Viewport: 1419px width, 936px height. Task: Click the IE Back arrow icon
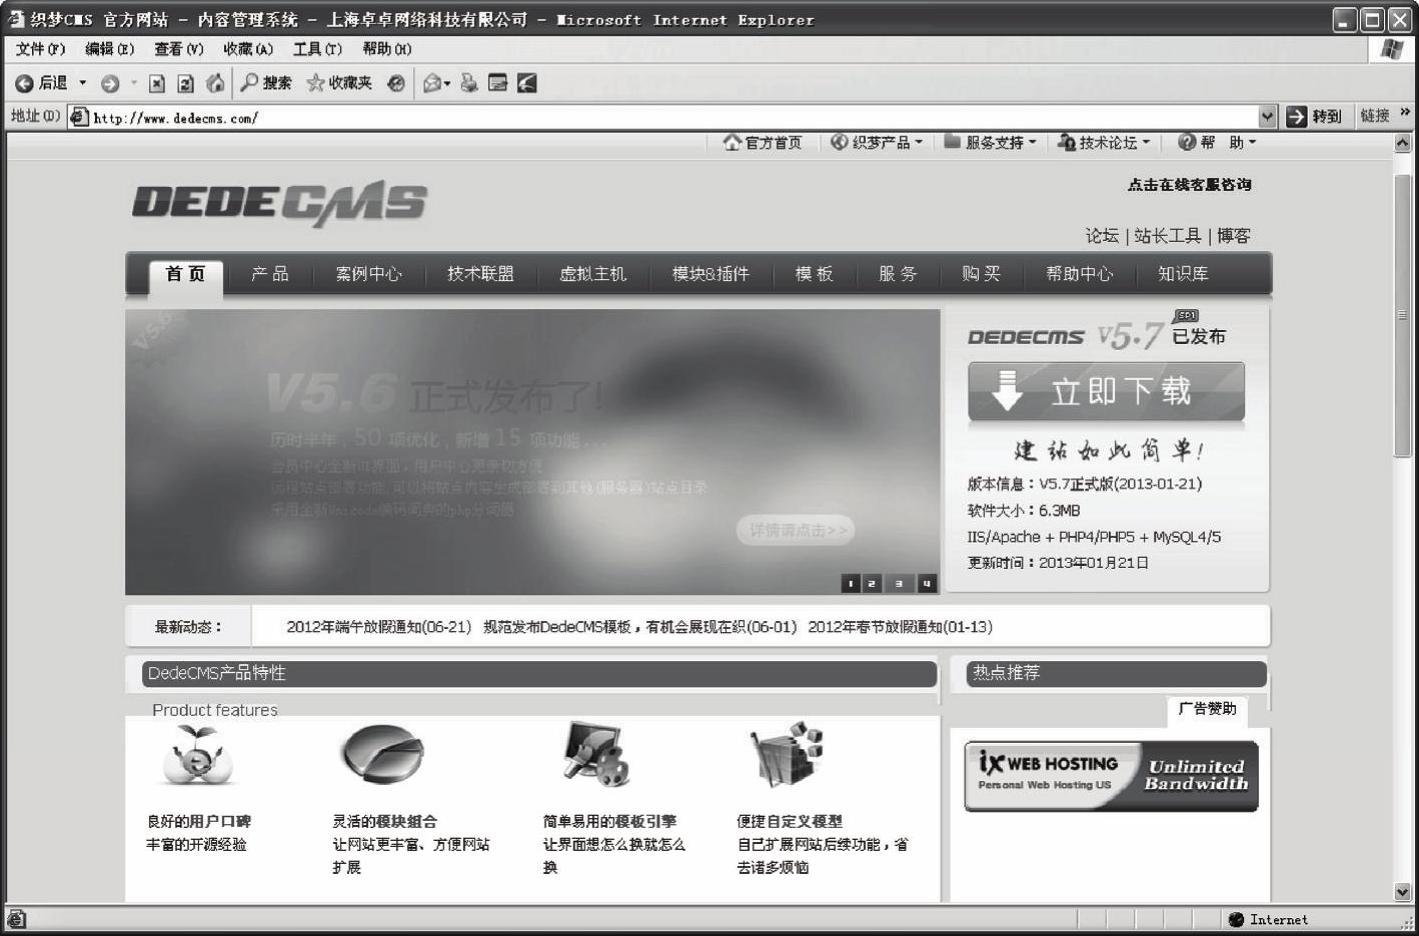tap(24, 83)
